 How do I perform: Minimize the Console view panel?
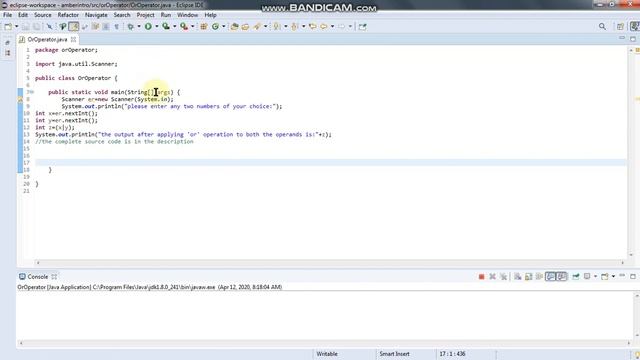[x=622, y=276]
